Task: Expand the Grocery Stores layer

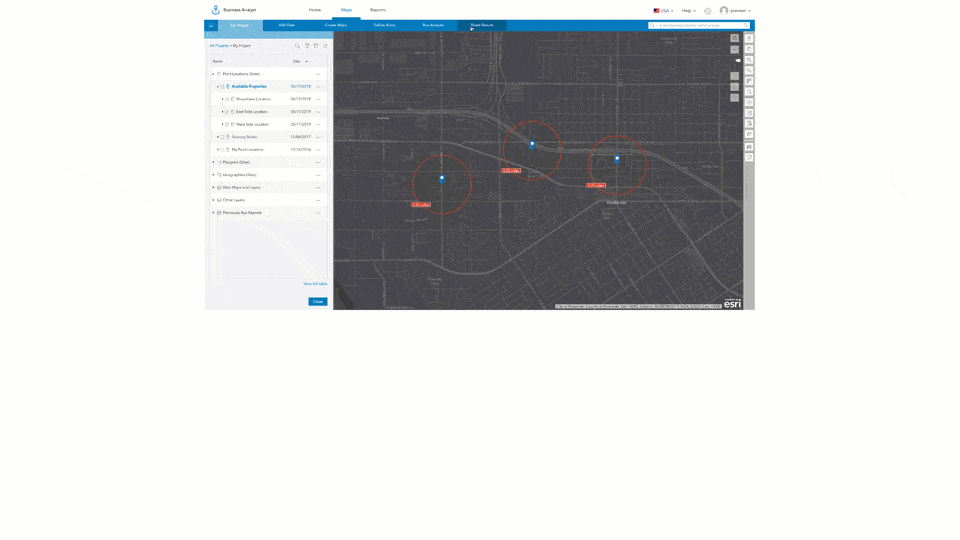Action: tap(218, 137)
